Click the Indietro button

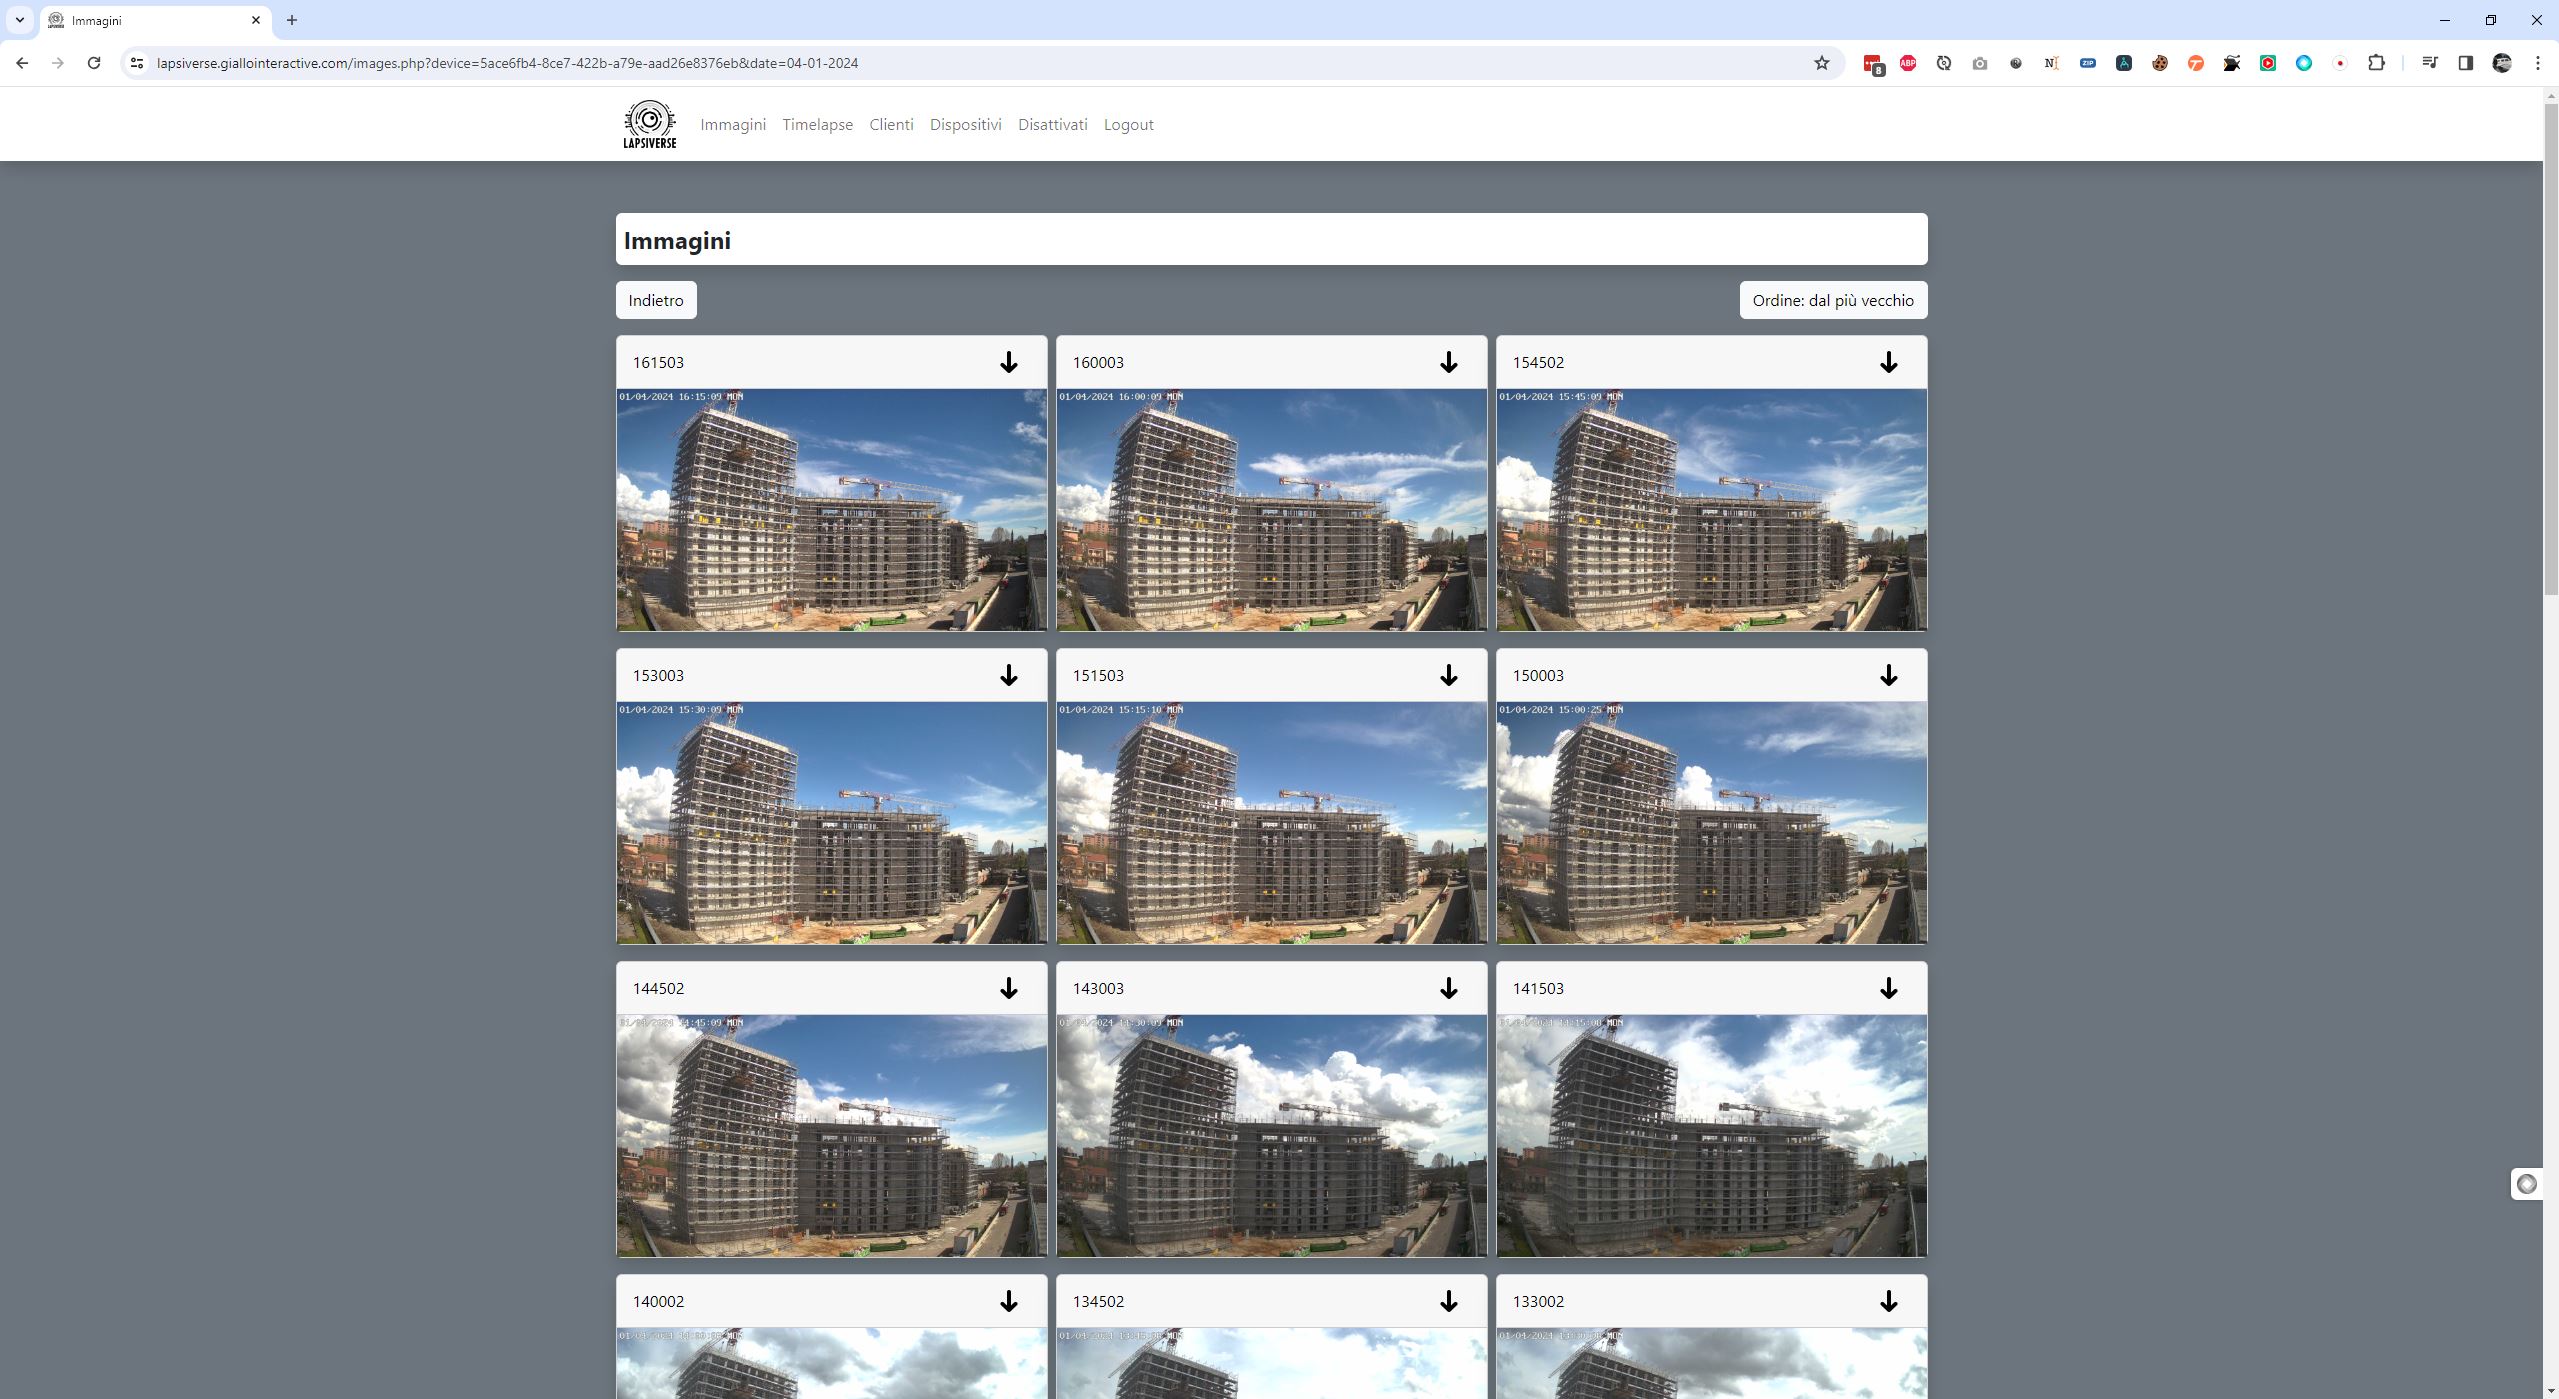655,299
